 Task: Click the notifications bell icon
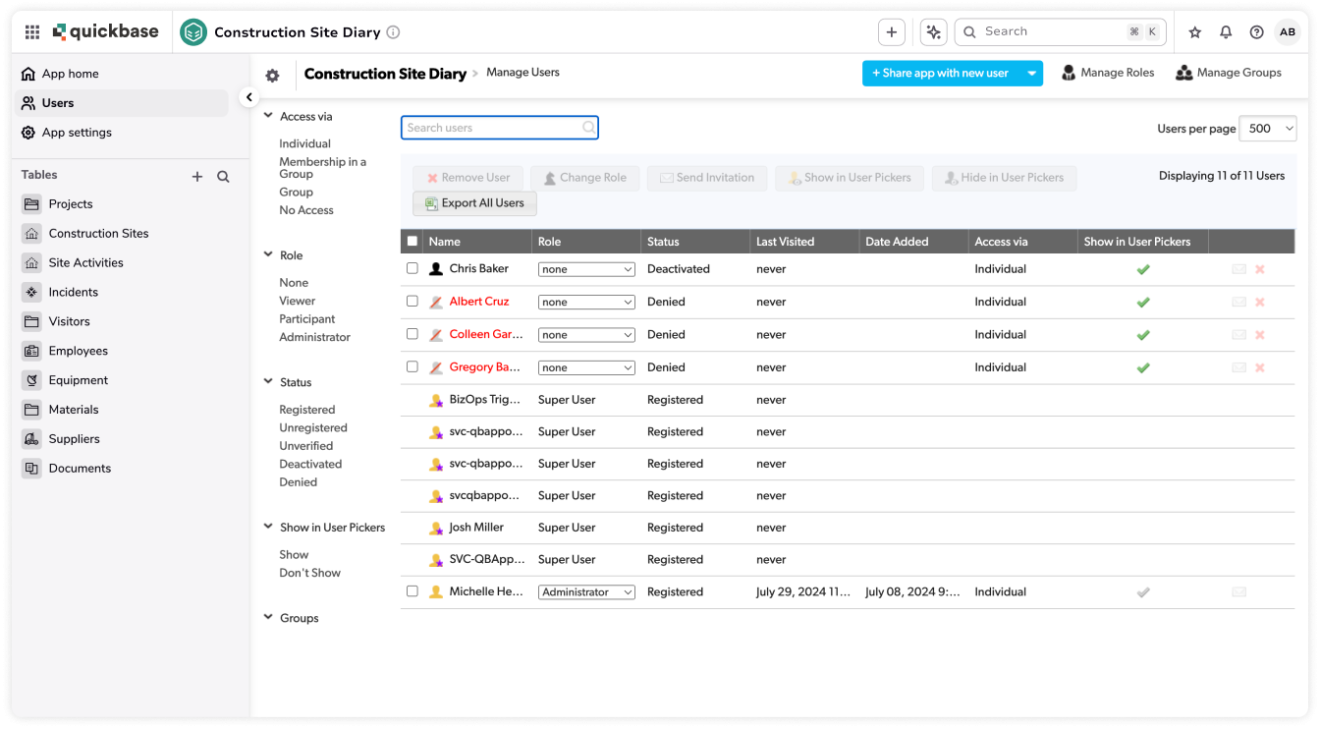[x=1225, y=31]
